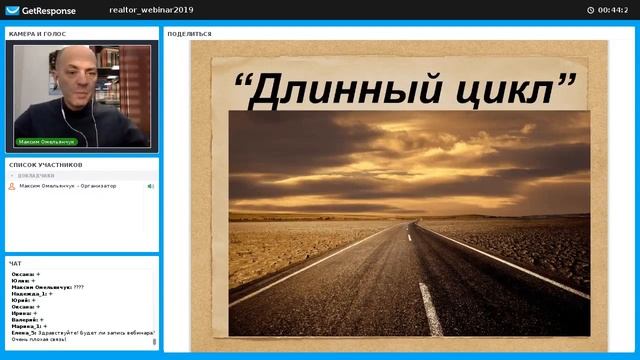Viewport: 640px width, 360px height.
Task: Select Максим Омельянчук – Организатор participant row
Action: tap(82, 186)
